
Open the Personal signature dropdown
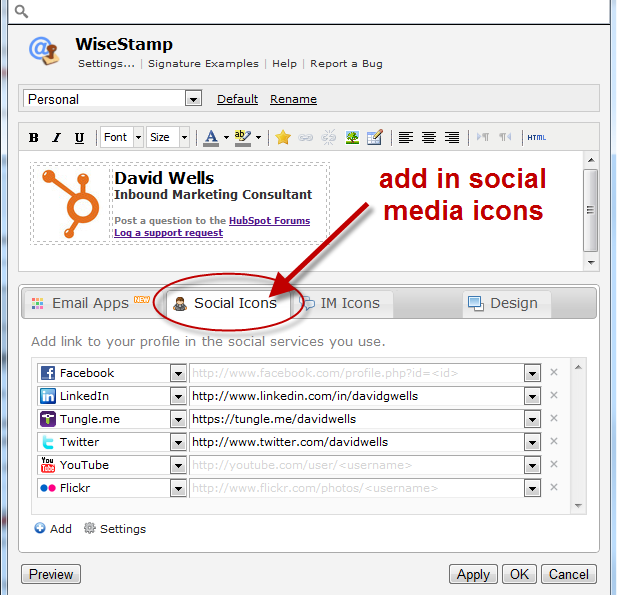coord(193,98)
